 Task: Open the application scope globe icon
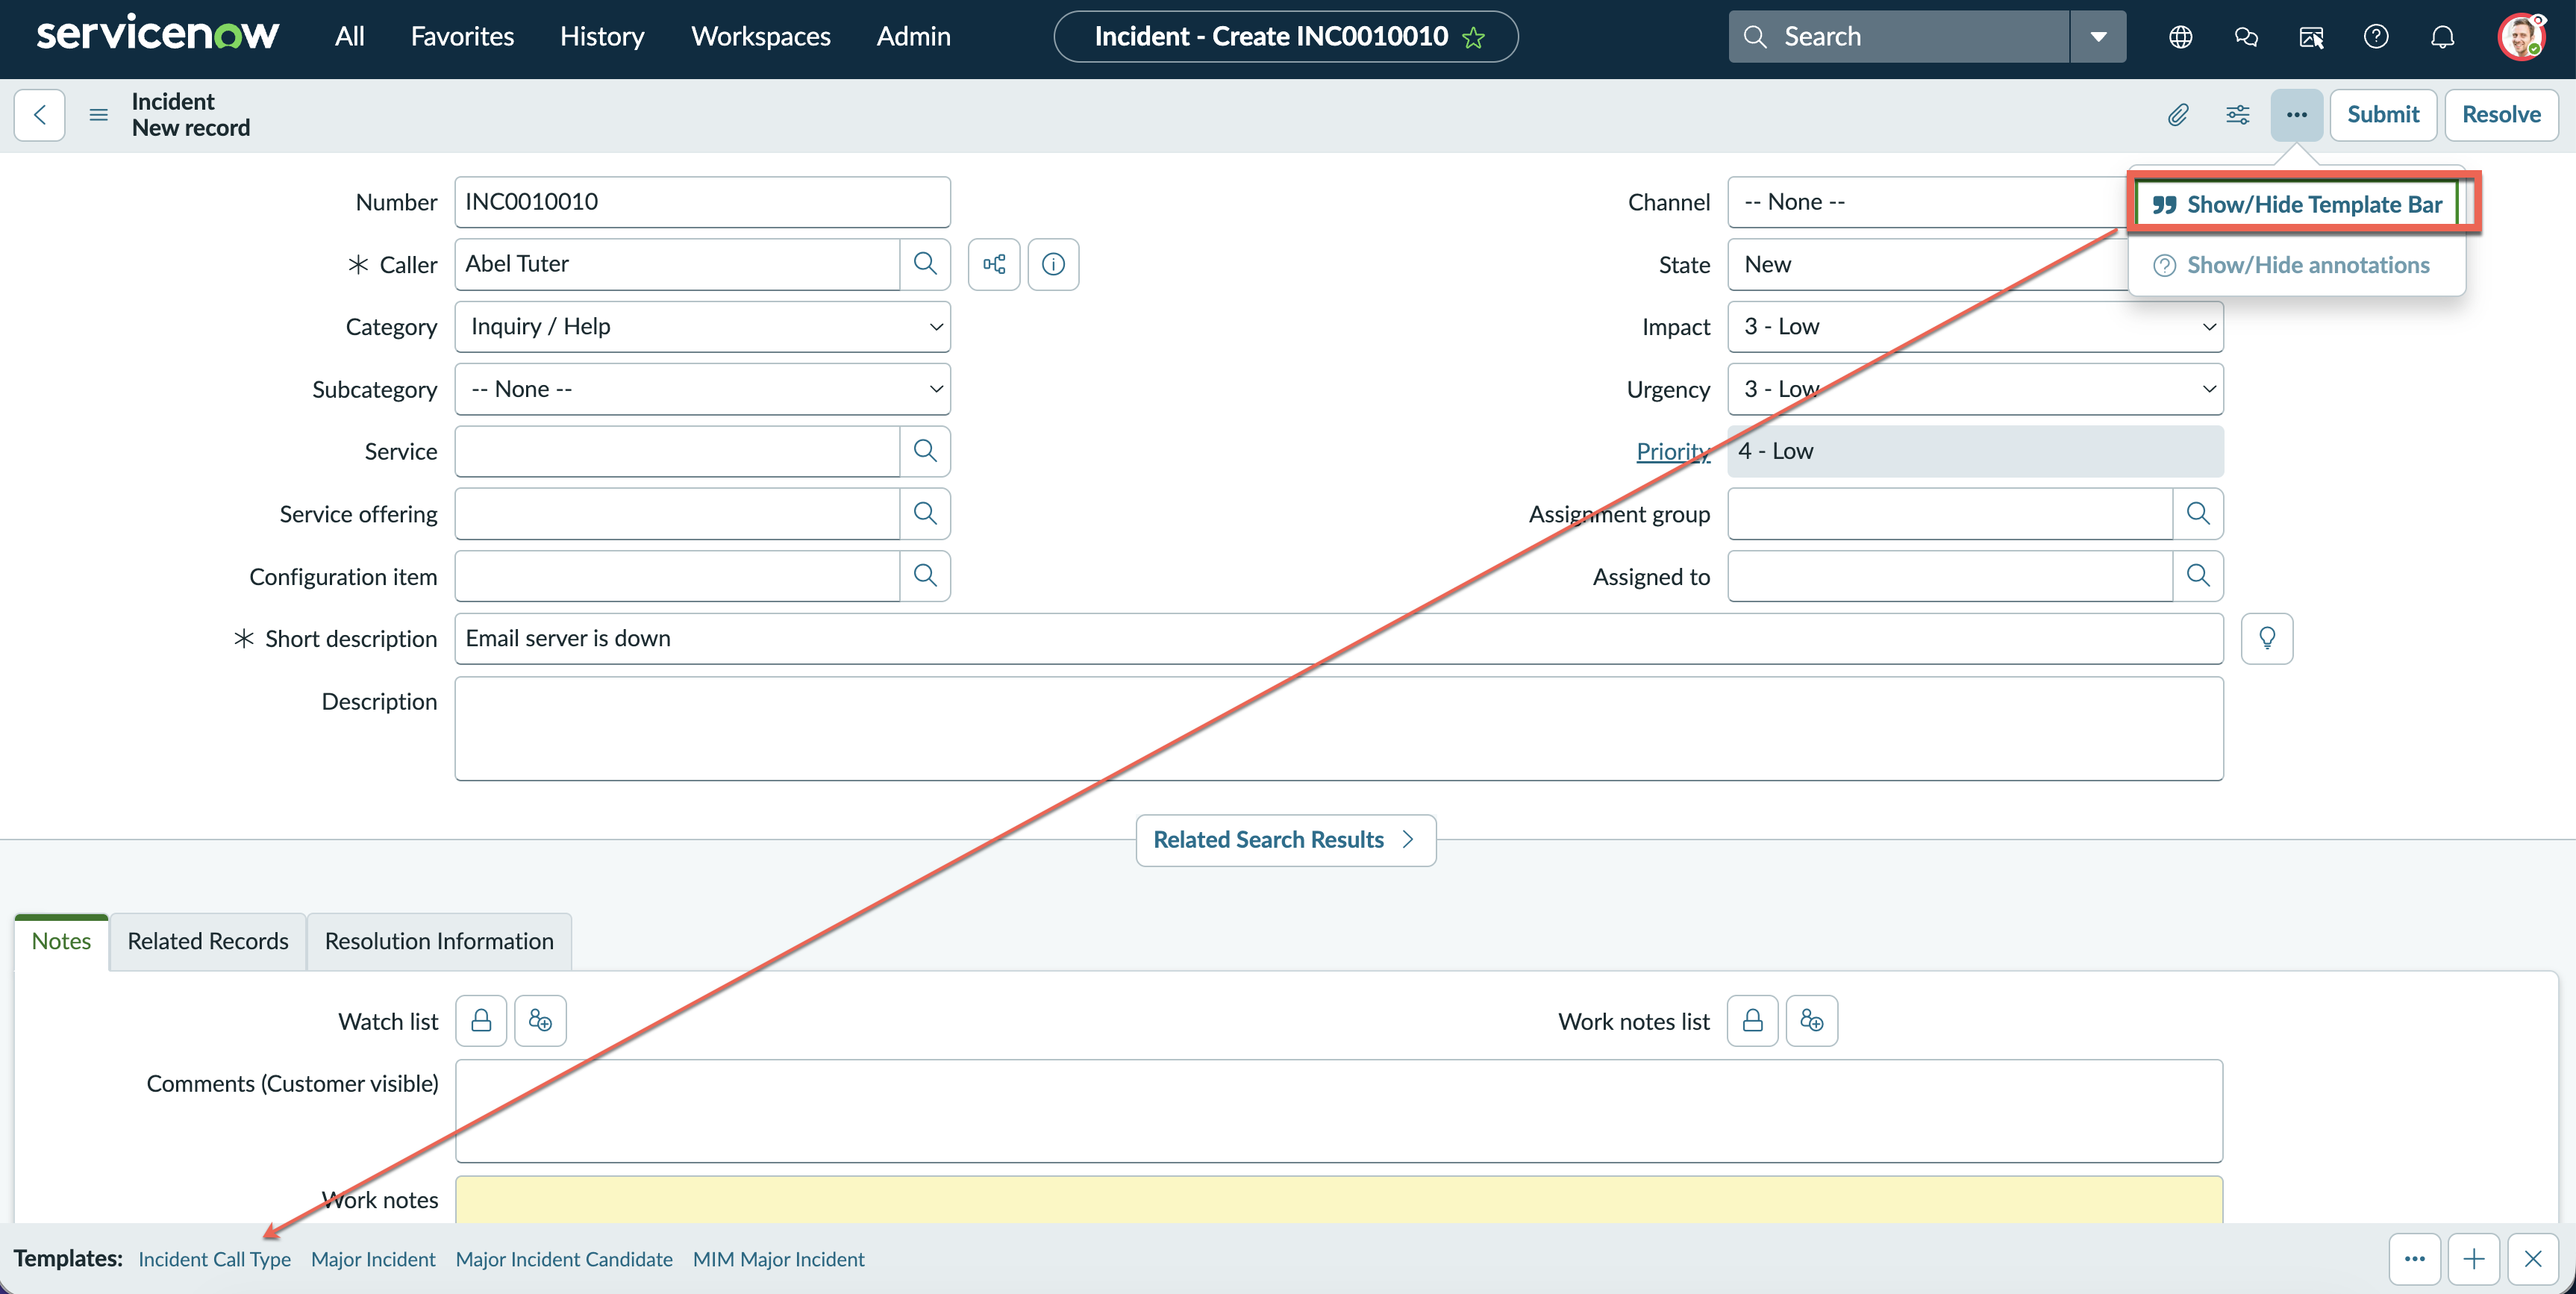pyautogui.click(x=2181, y=37)
